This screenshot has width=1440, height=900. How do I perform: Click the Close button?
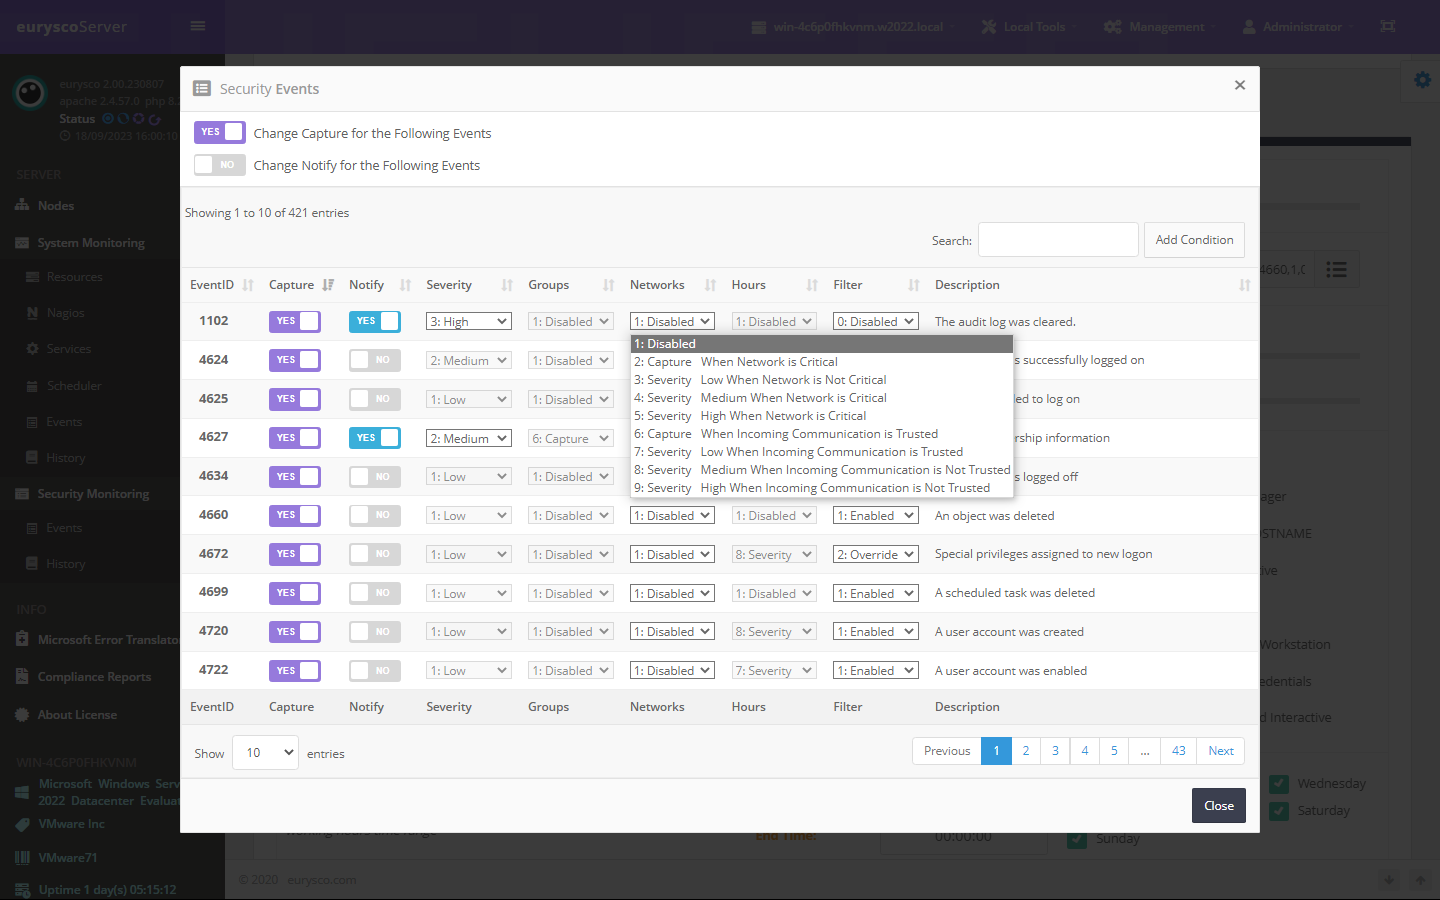point(1218,806)
